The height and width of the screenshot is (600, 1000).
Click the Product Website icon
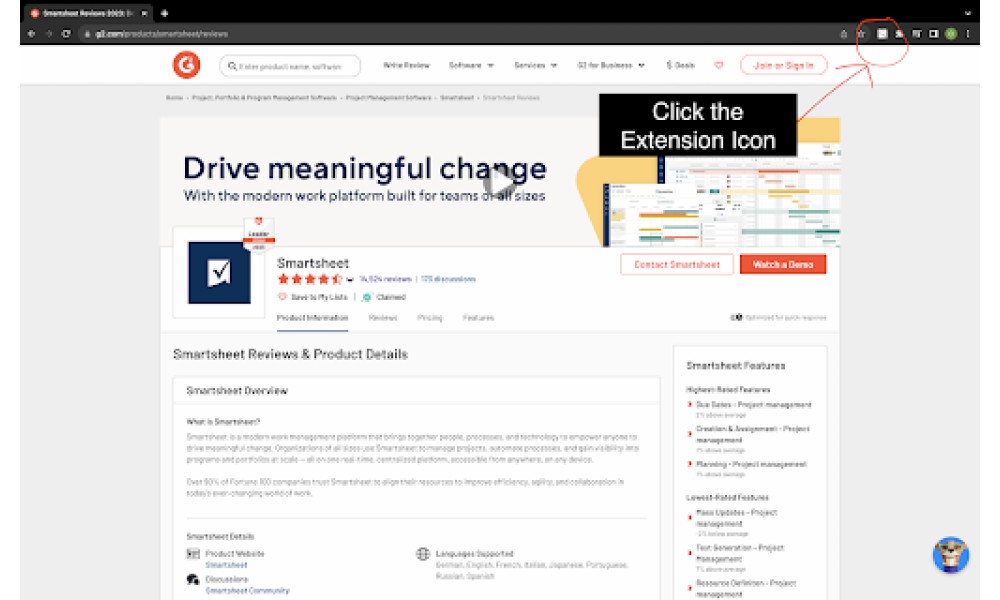[193, 553]
